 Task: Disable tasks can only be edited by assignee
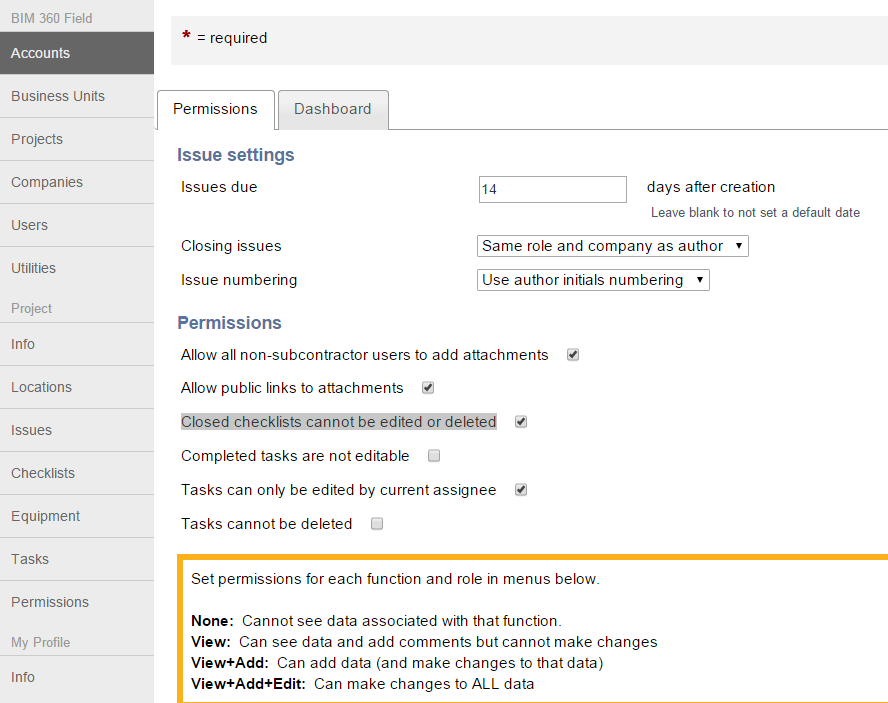[x=520, y=489]
